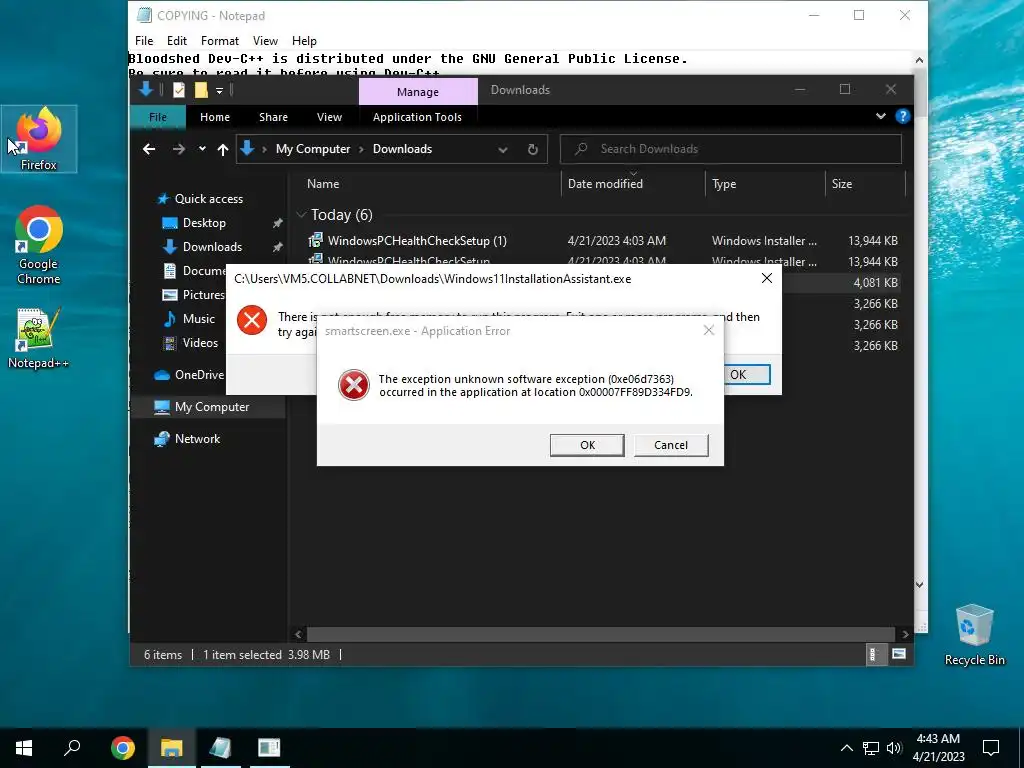
Task: Open the notification center icon
Action: click(991, 748)
